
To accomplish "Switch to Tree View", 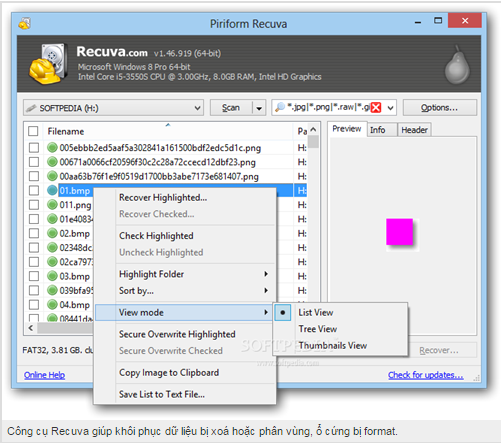I will point(340,329).
